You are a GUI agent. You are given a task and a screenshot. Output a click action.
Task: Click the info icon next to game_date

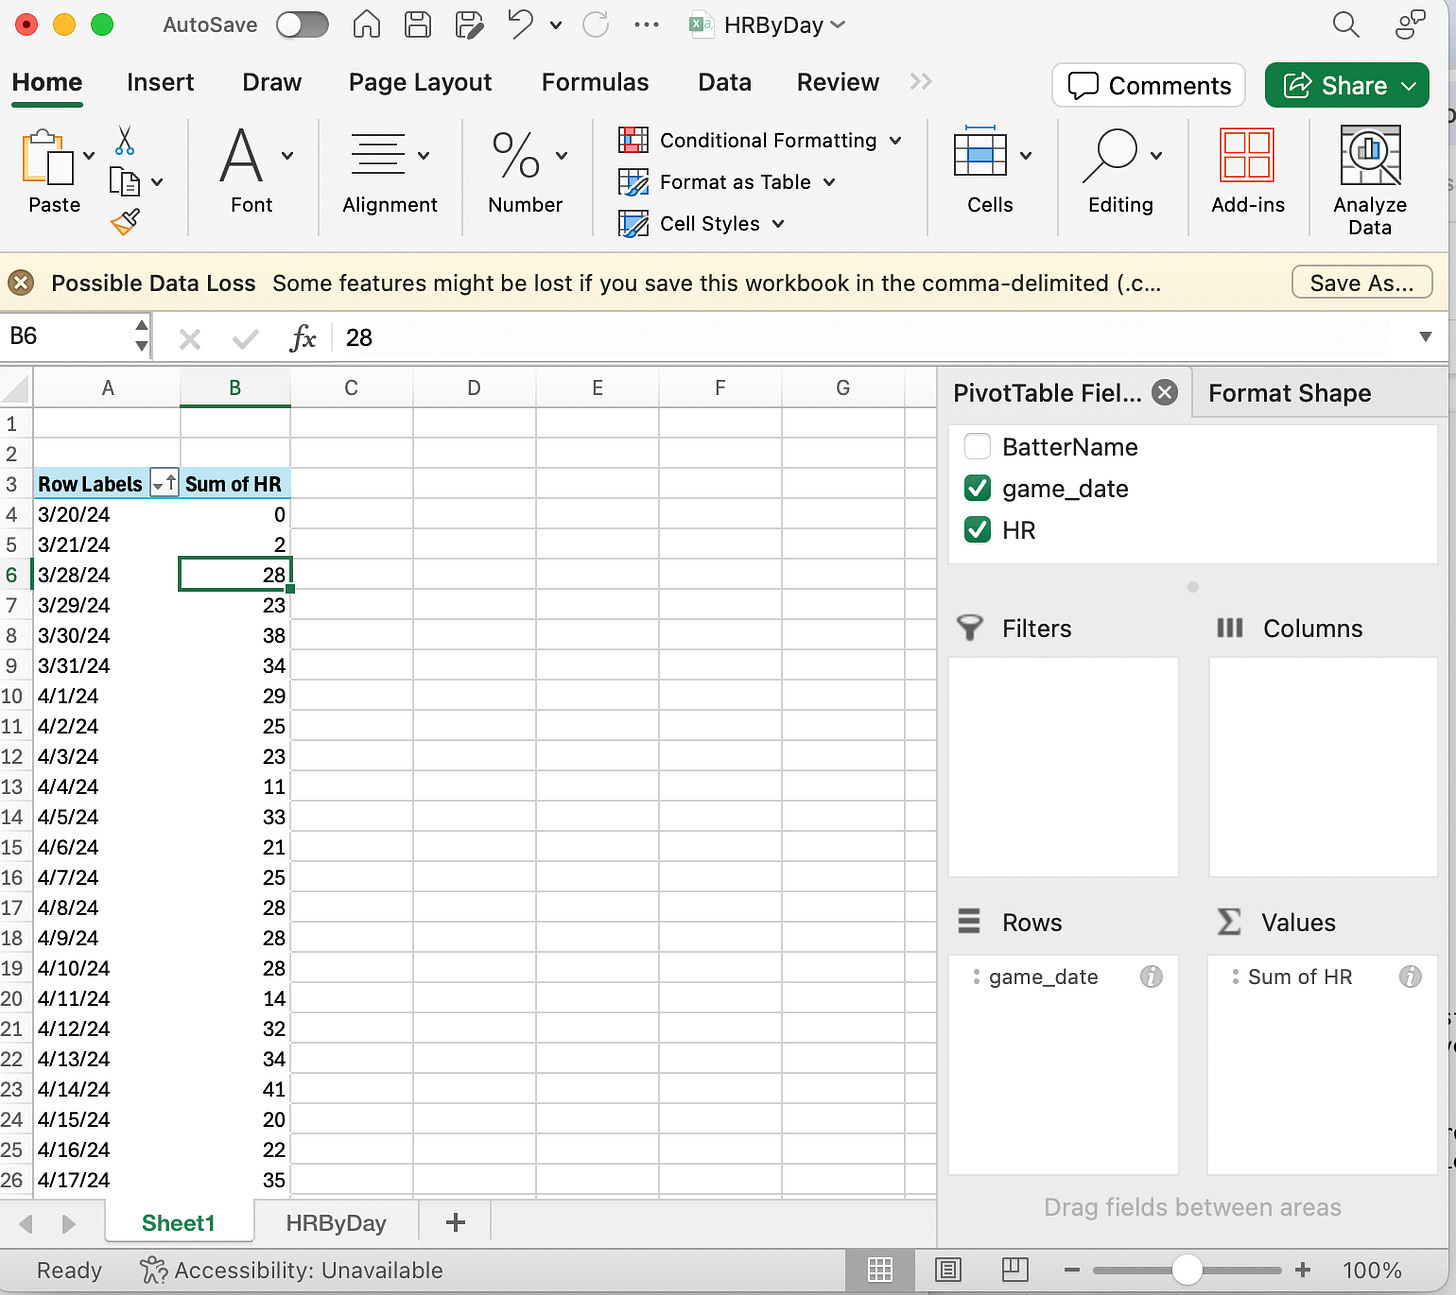pyautogui.click(x=1151, y=977)
